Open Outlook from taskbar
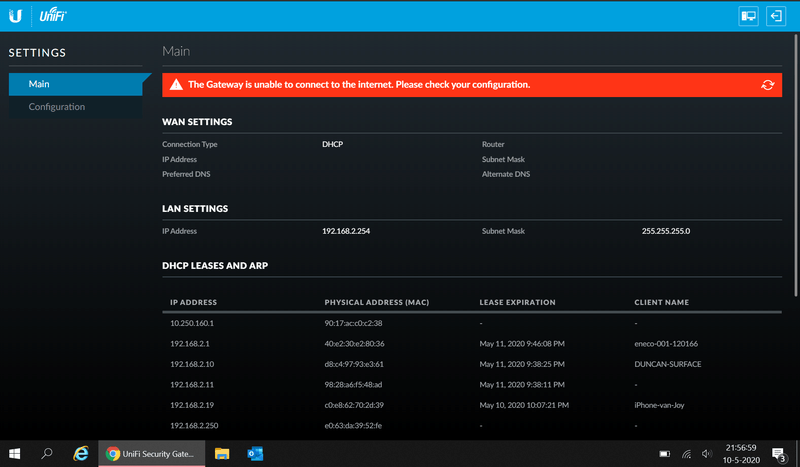This screenshot has width=800, height=467. pos(255,453)
